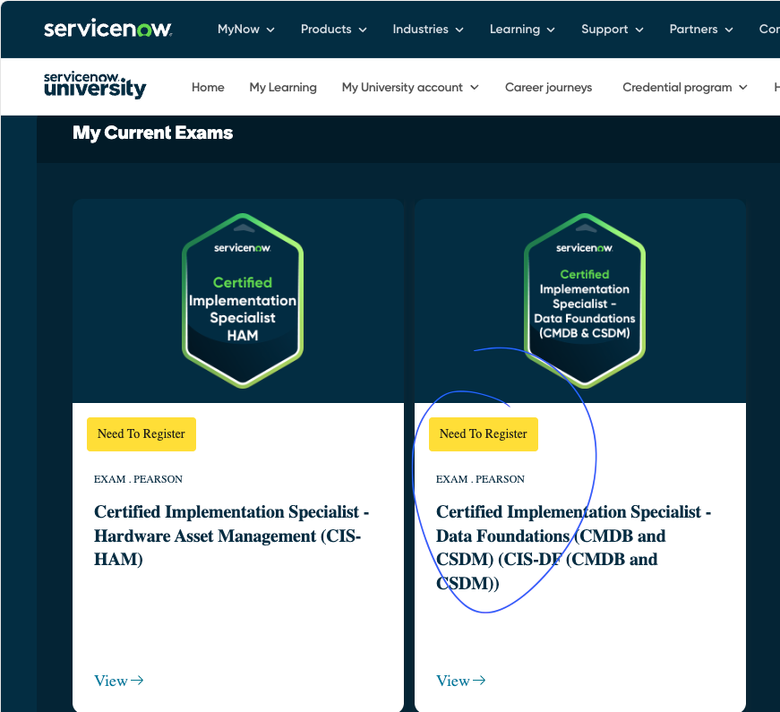Click Need To Register on Data Foundations card
The image size is (780, 712).
click(x=483, y=434)
